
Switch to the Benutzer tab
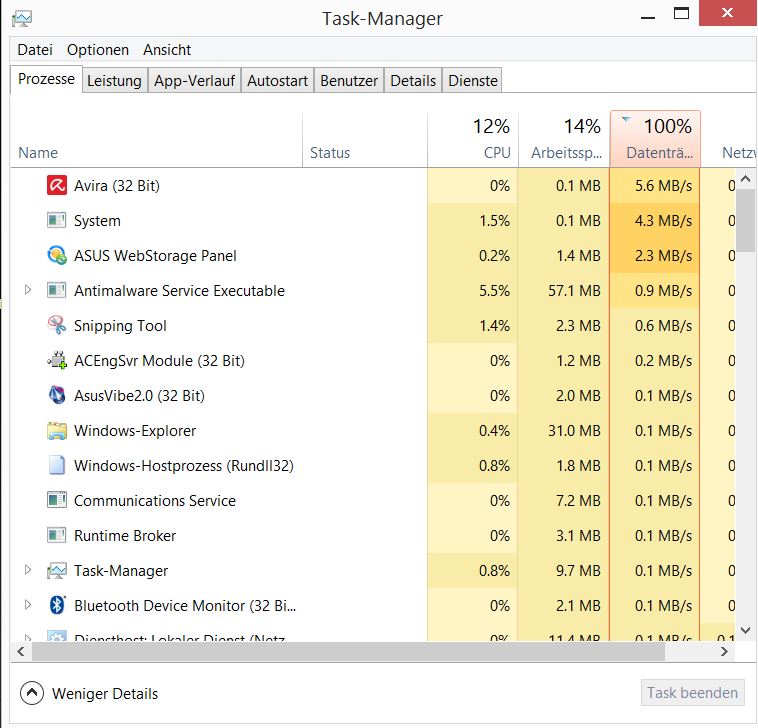coord(349,80)
